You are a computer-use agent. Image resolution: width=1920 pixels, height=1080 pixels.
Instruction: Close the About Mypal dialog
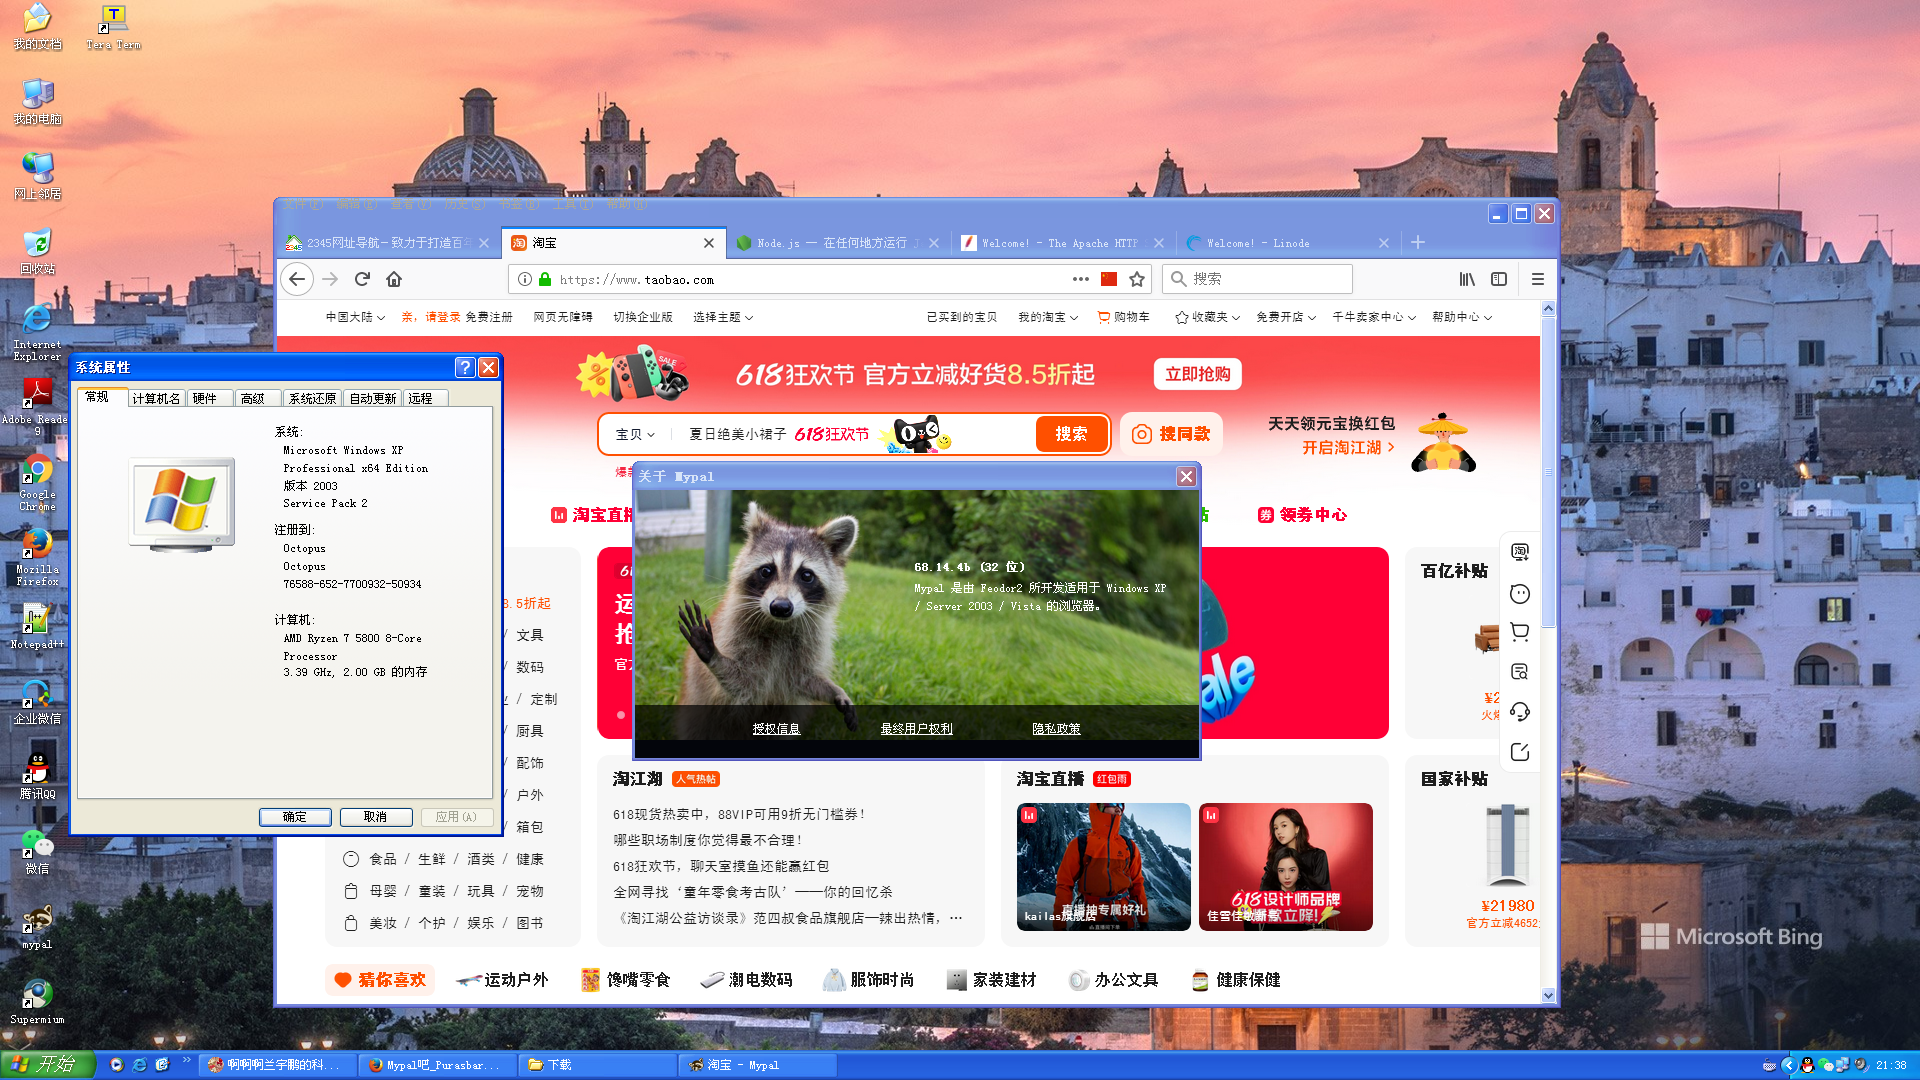(x=1186, y=476)
